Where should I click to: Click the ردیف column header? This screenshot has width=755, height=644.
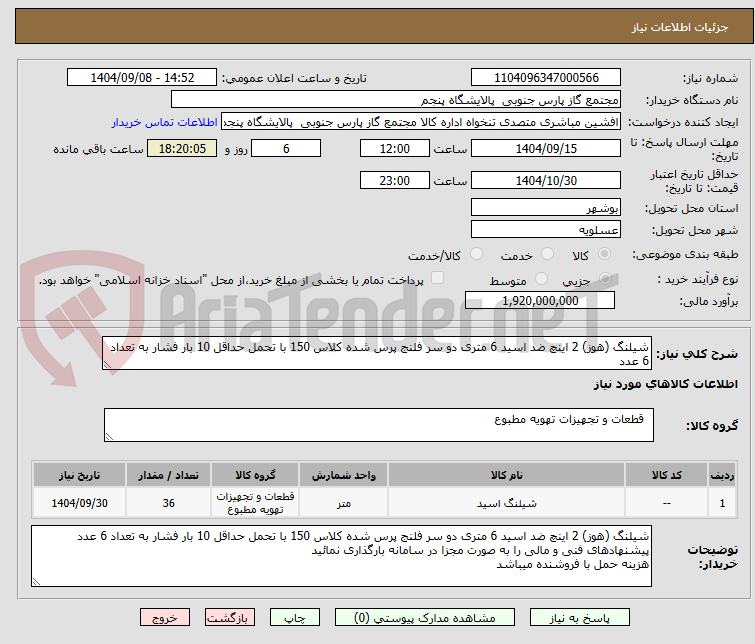click(722, 475)
